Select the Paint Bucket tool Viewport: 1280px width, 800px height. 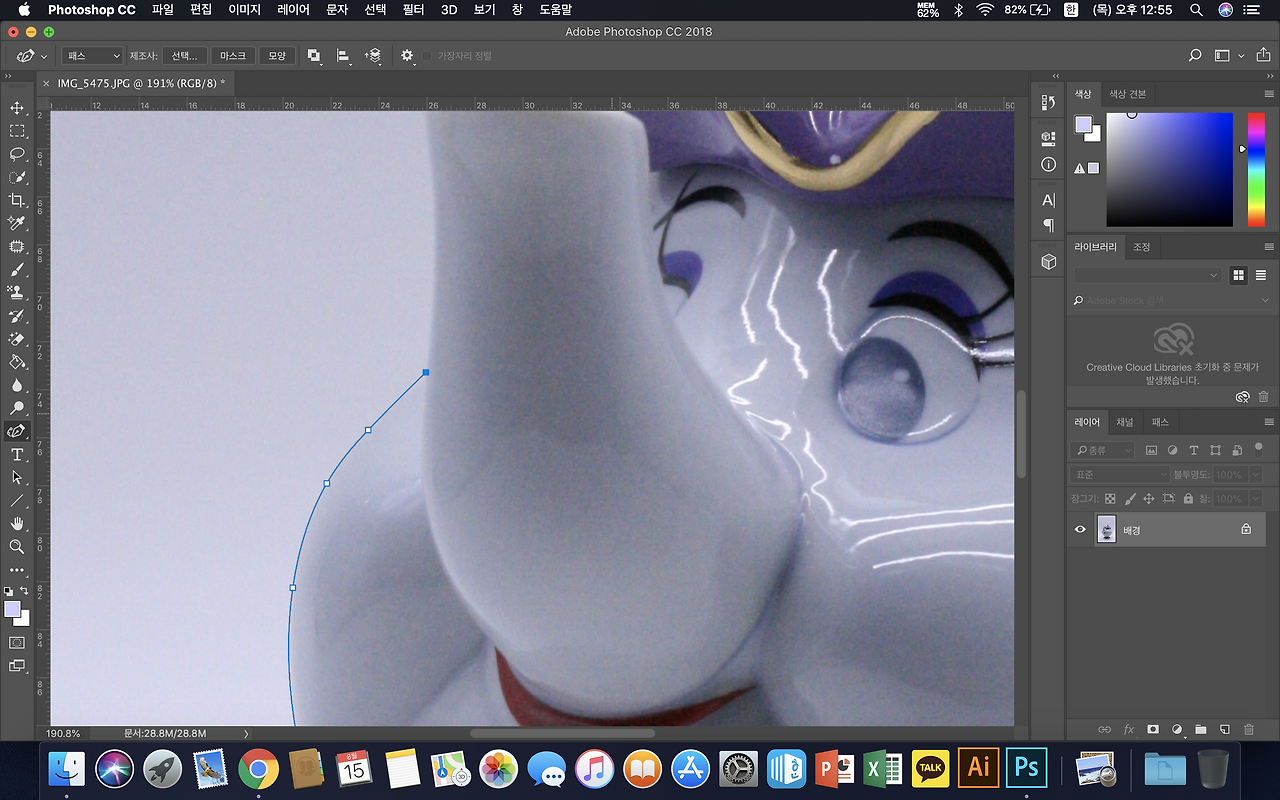tap(17, 362)
